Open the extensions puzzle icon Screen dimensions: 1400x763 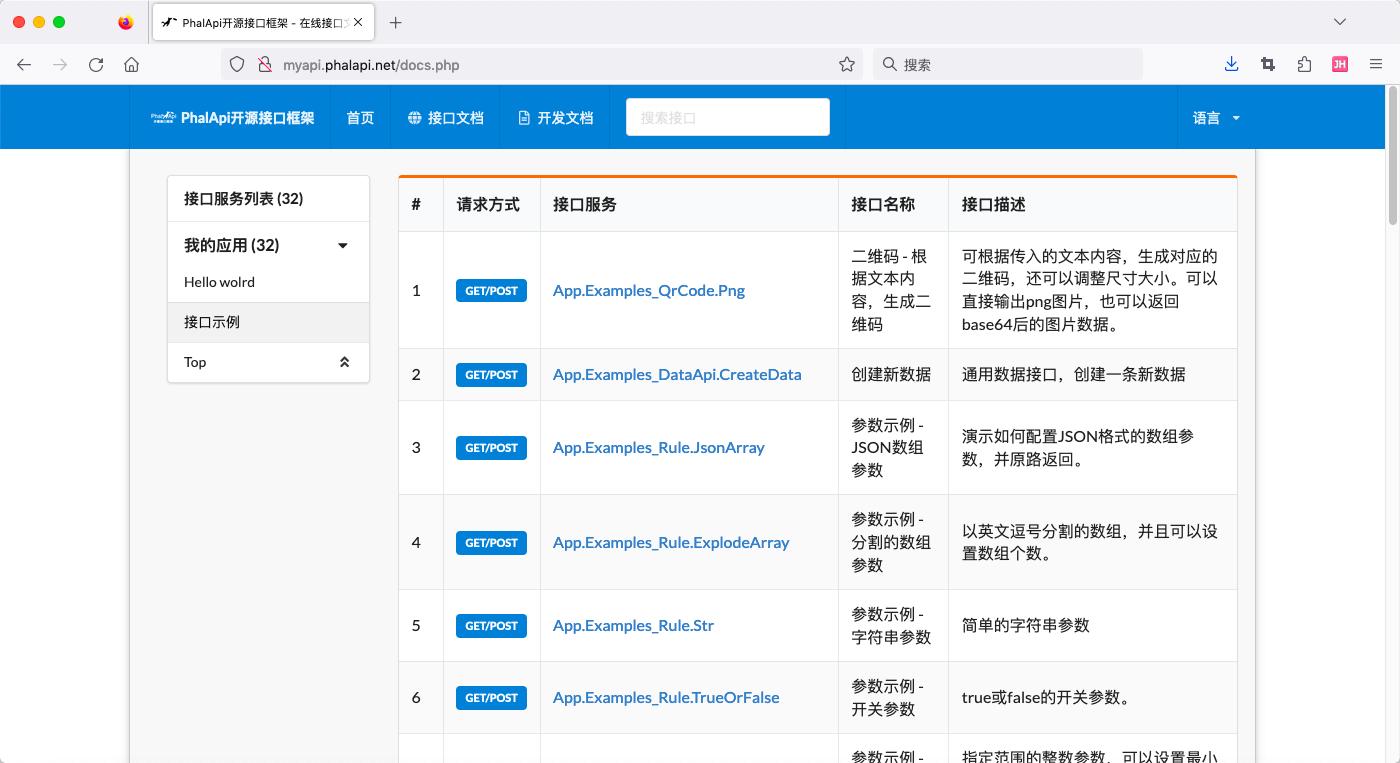(x=1304, y=64)
